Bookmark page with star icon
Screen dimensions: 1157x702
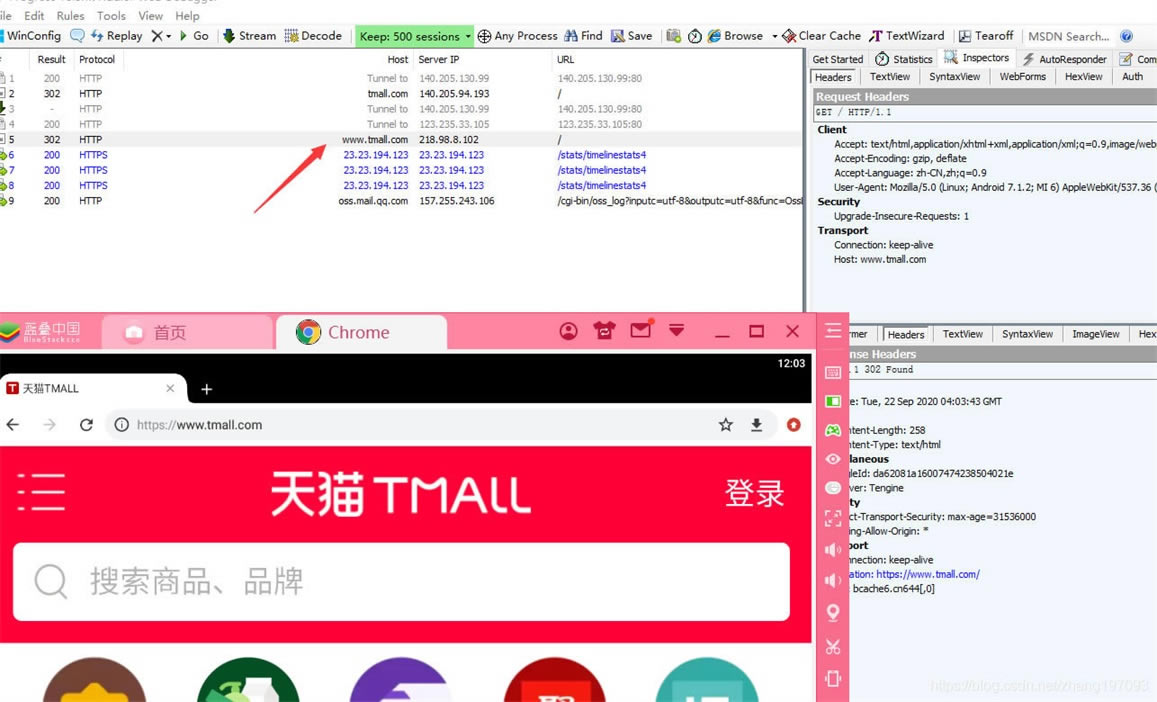[726, 424]
